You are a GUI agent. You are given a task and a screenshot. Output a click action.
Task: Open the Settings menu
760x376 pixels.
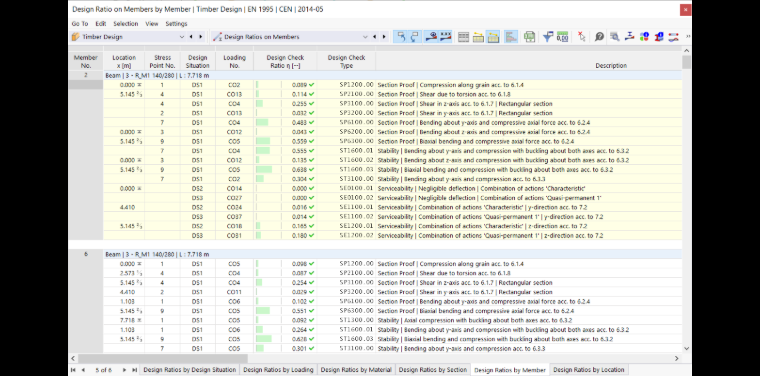[176, 24]
